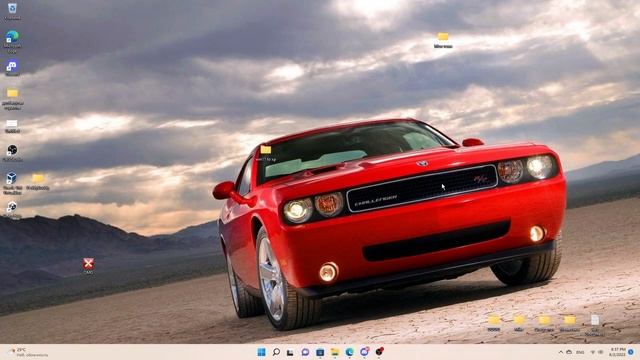Viewport: 640px width, 360px height.
Task: Open the taskbar clock and date
Action: pyautogui.click(x=617, y=352)
